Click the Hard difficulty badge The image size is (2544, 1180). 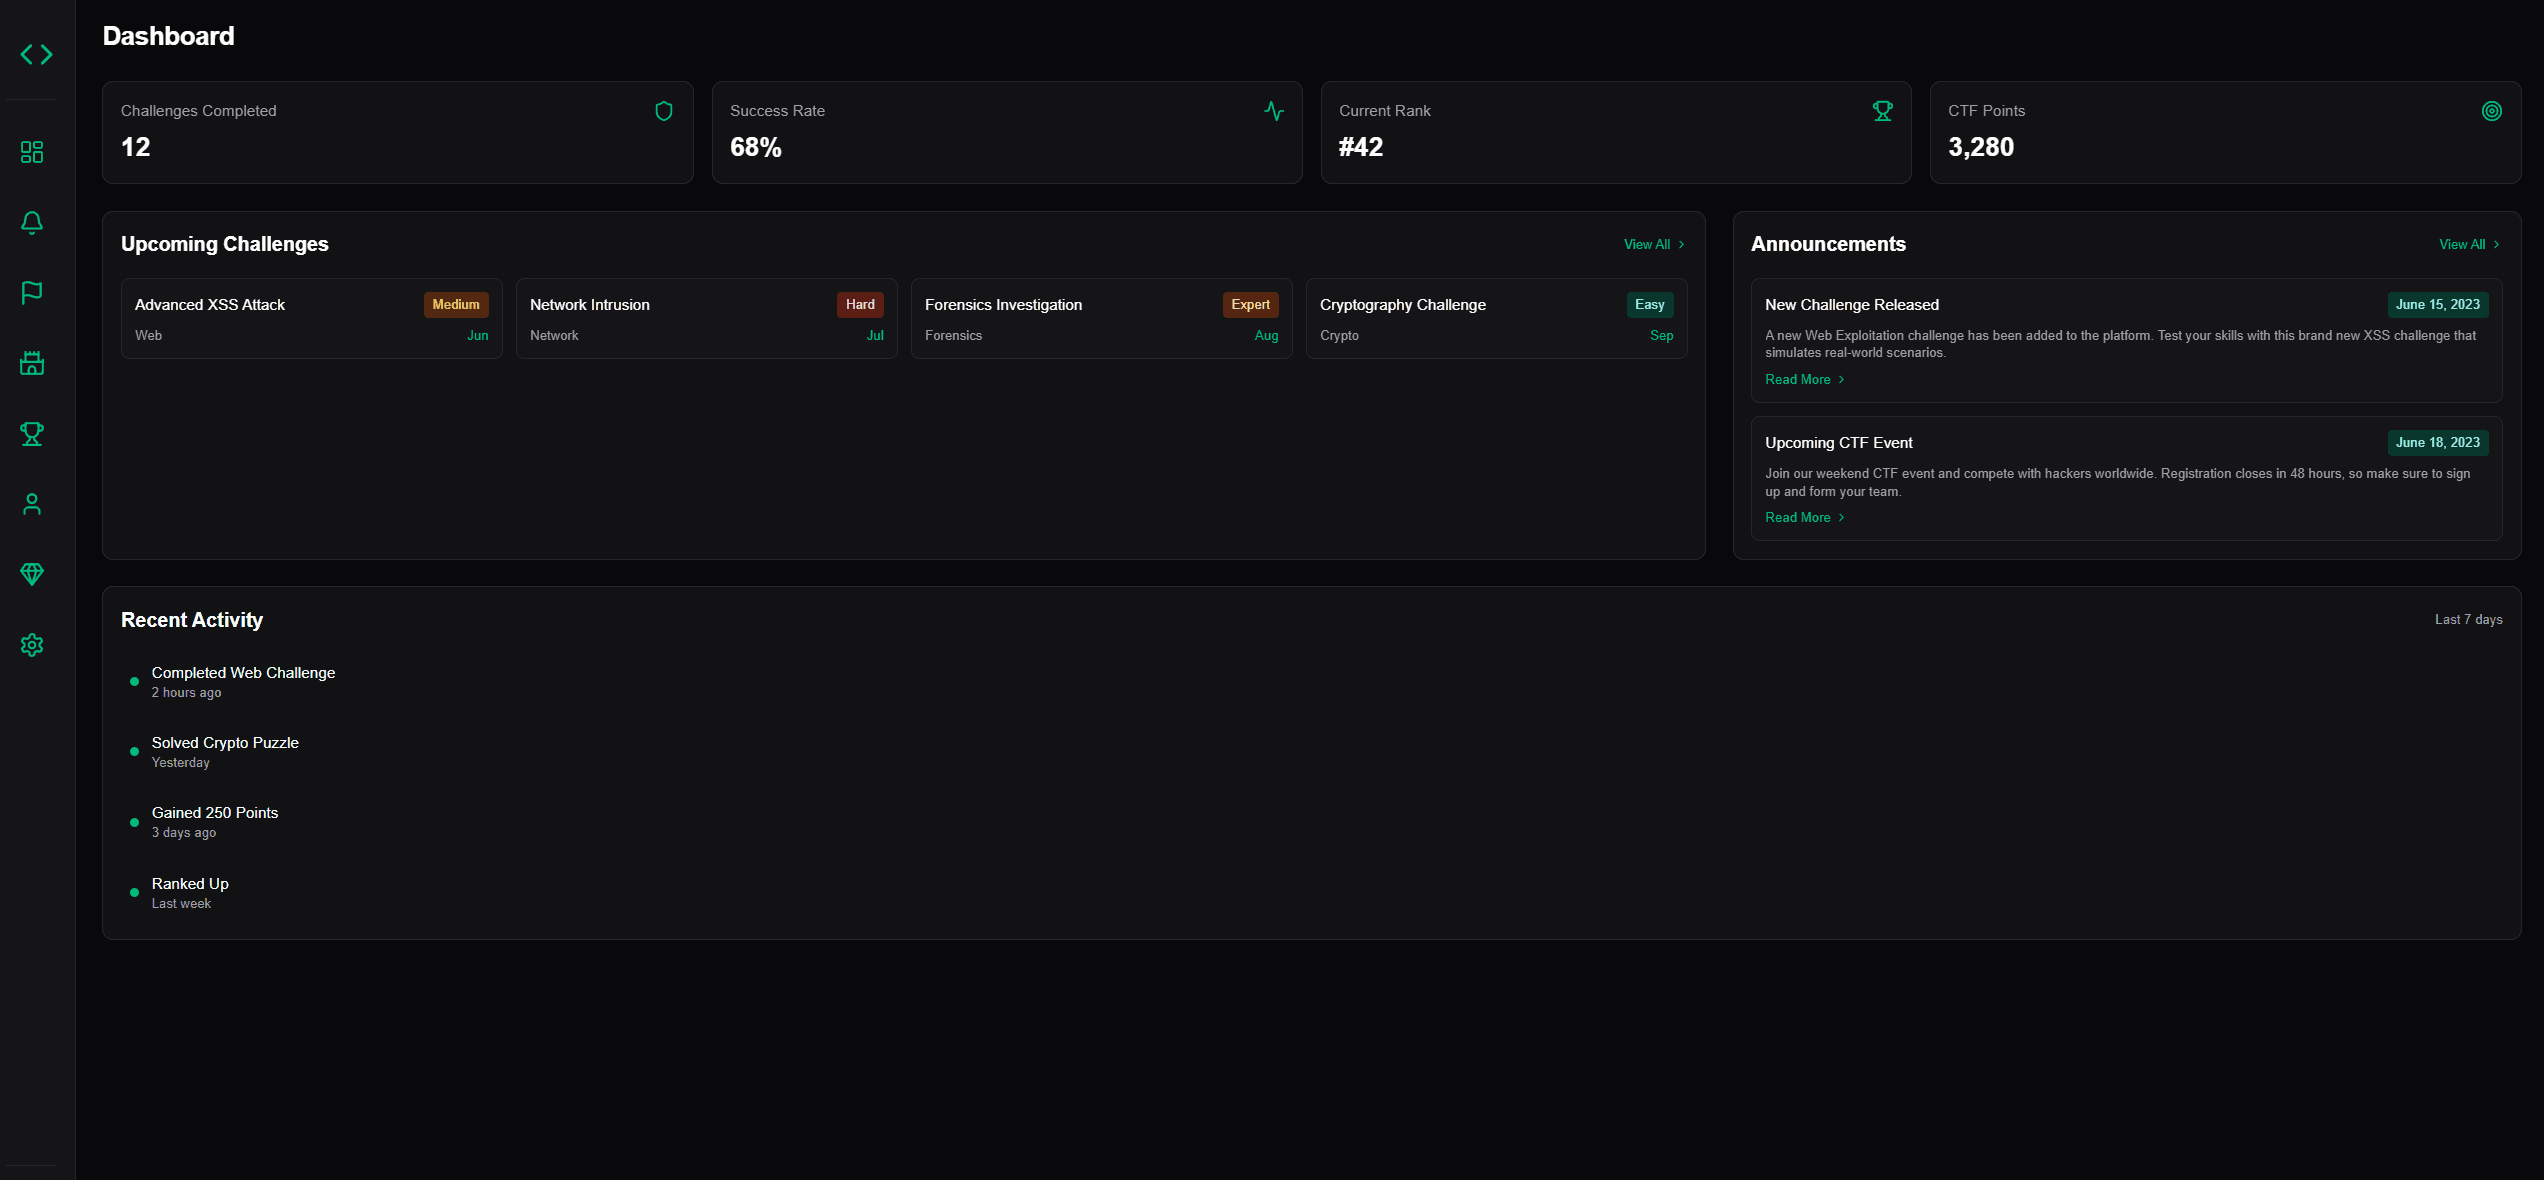click(860, 305)
